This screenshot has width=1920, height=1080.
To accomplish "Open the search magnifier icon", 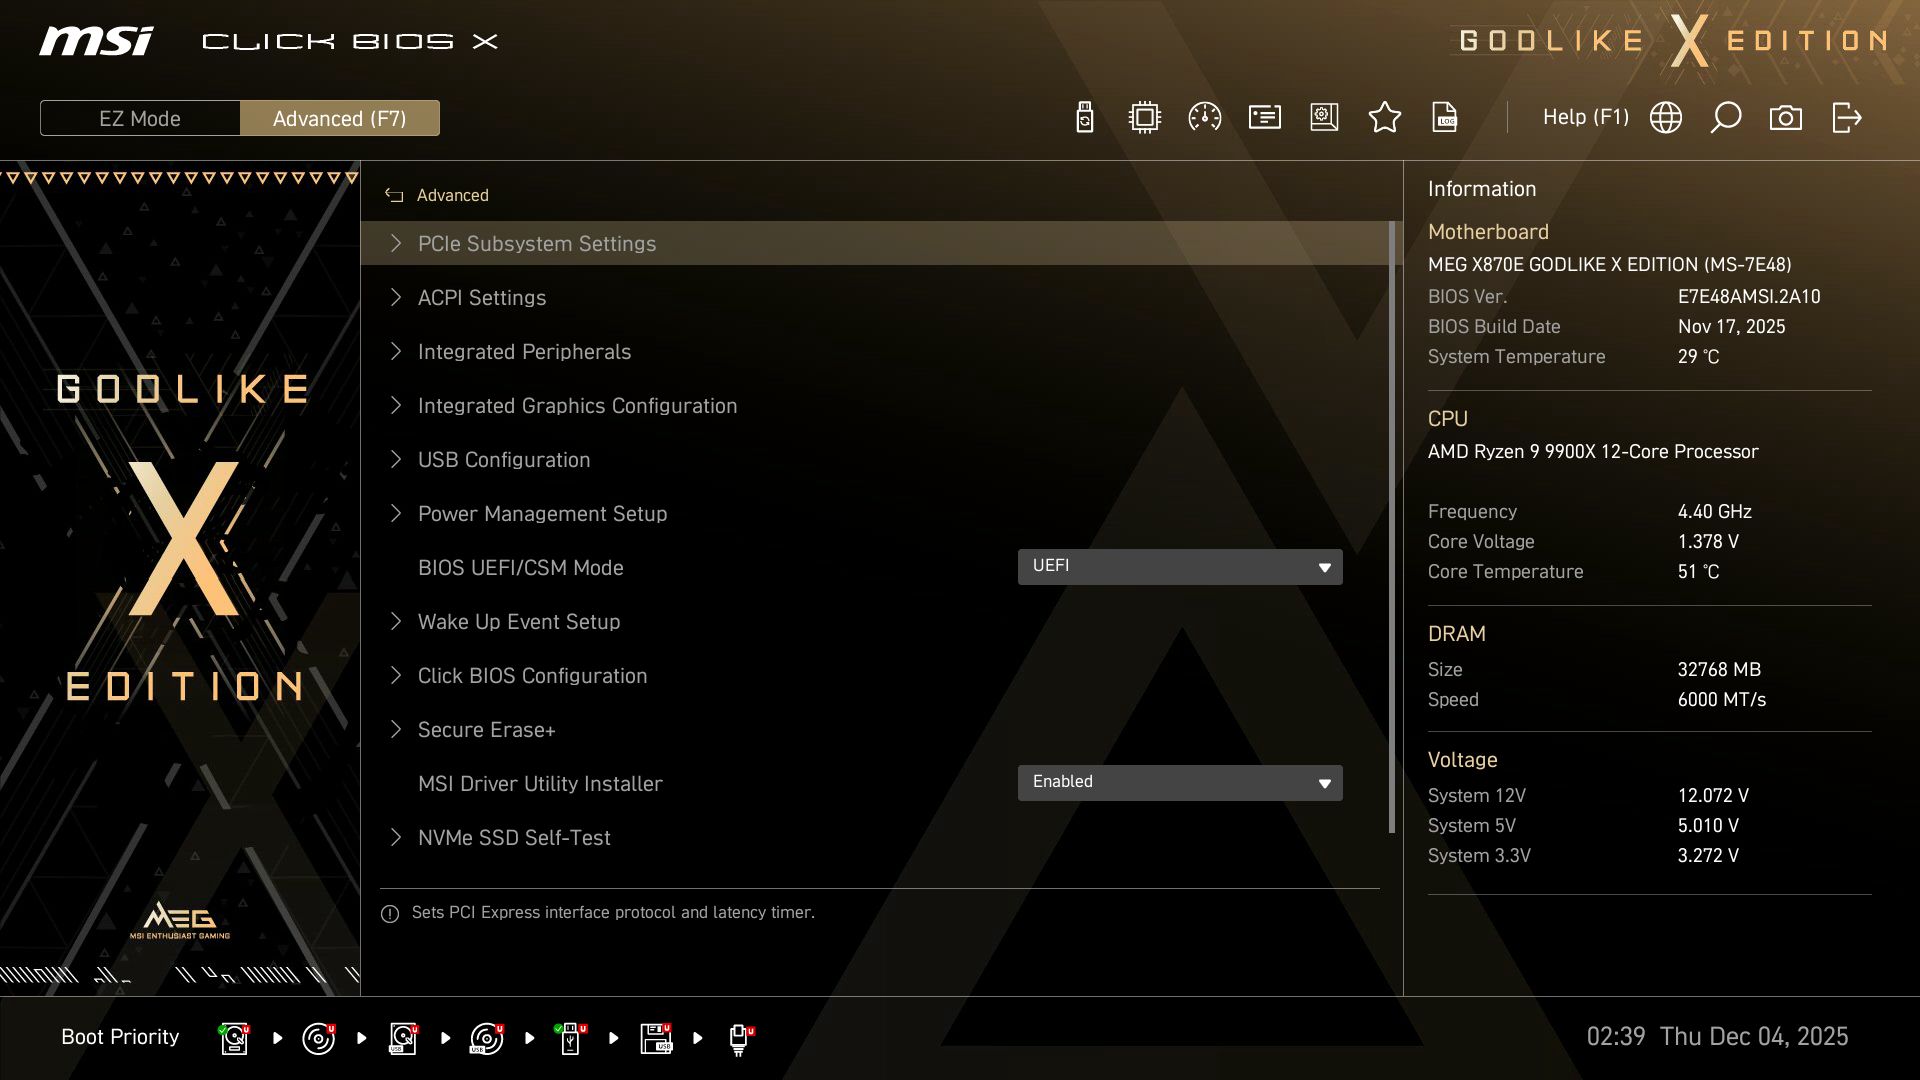I will coord(1725,117).
